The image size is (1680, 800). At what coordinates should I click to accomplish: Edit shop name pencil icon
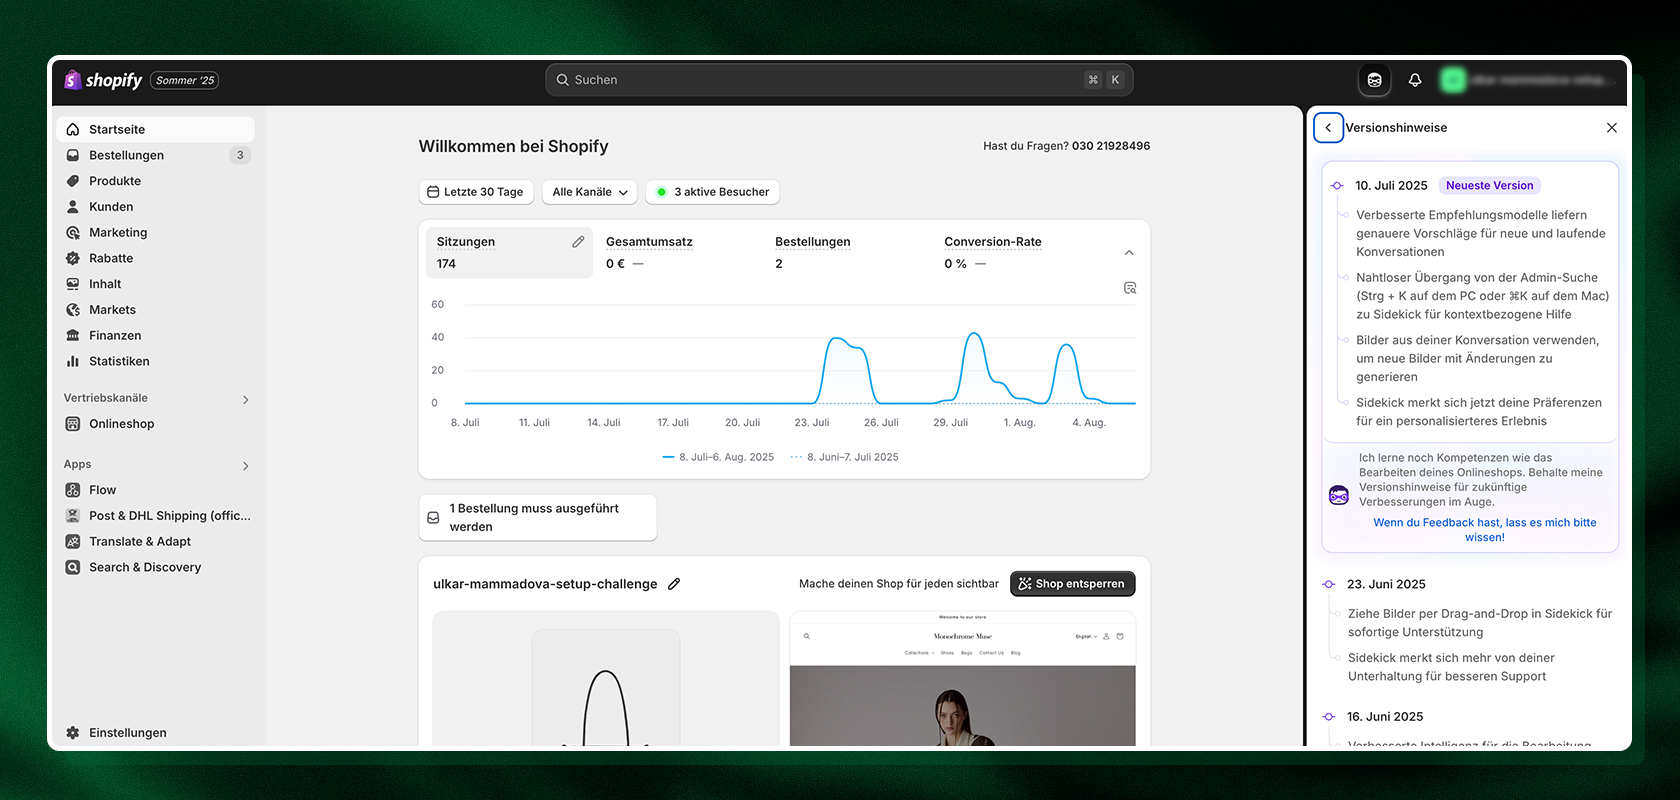tap(674, 584)
